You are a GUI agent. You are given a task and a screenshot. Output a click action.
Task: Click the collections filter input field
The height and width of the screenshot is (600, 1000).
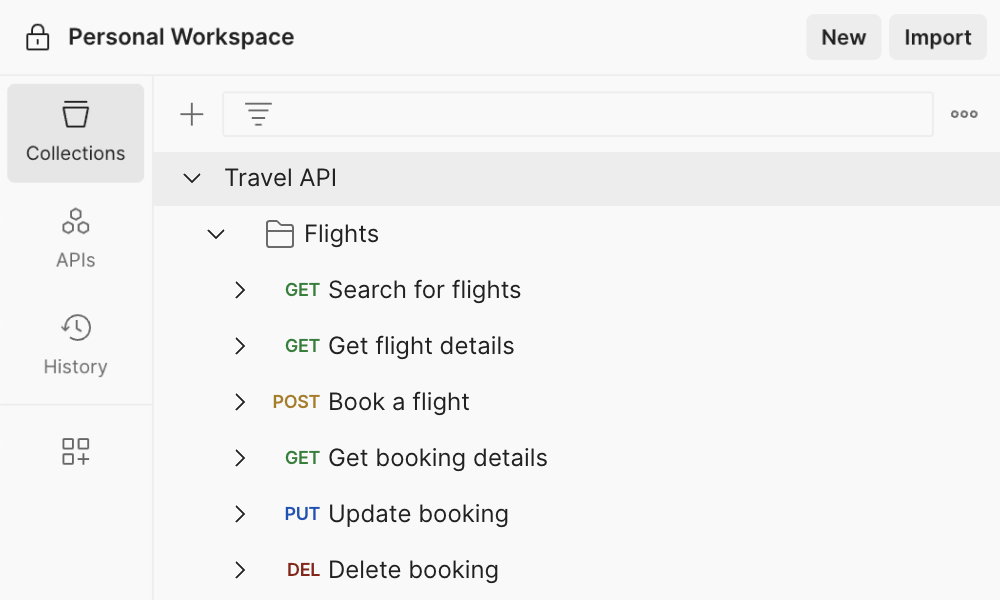click(x=600, y=115)
